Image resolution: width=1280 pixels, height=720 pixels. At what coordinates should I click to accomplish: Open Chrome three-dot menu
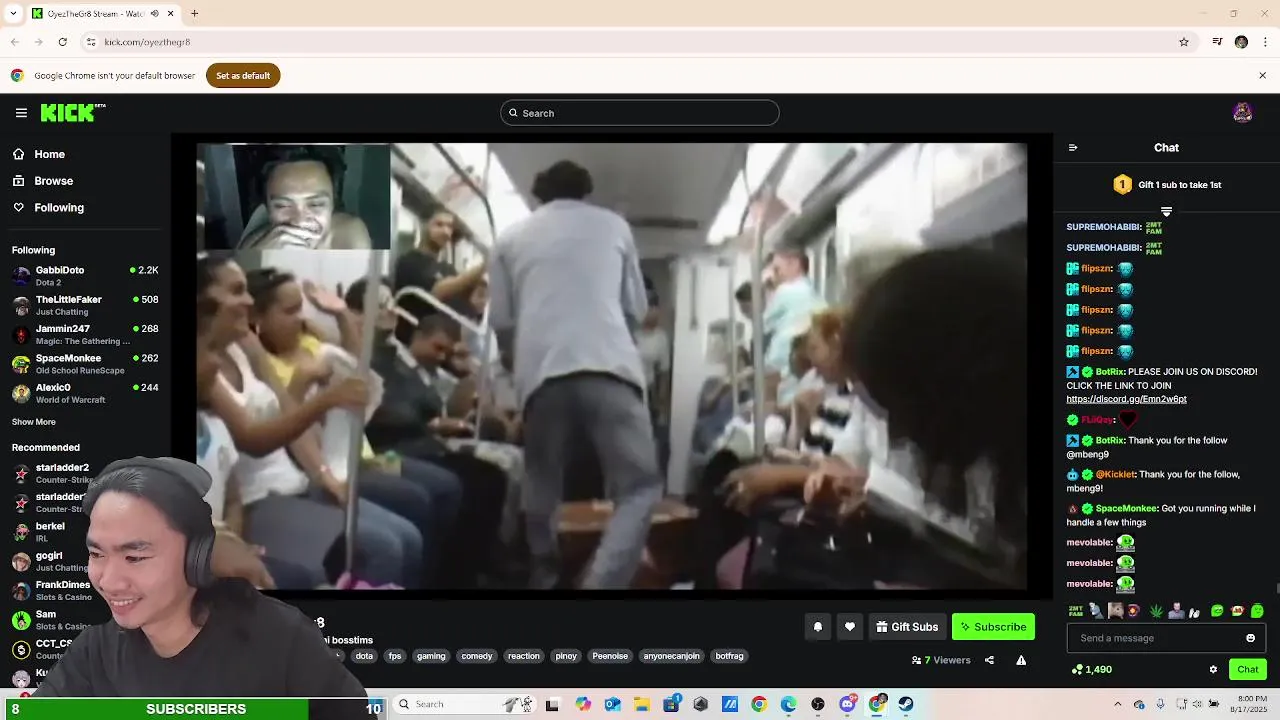pyautogui.click(x=1266, y=42)
